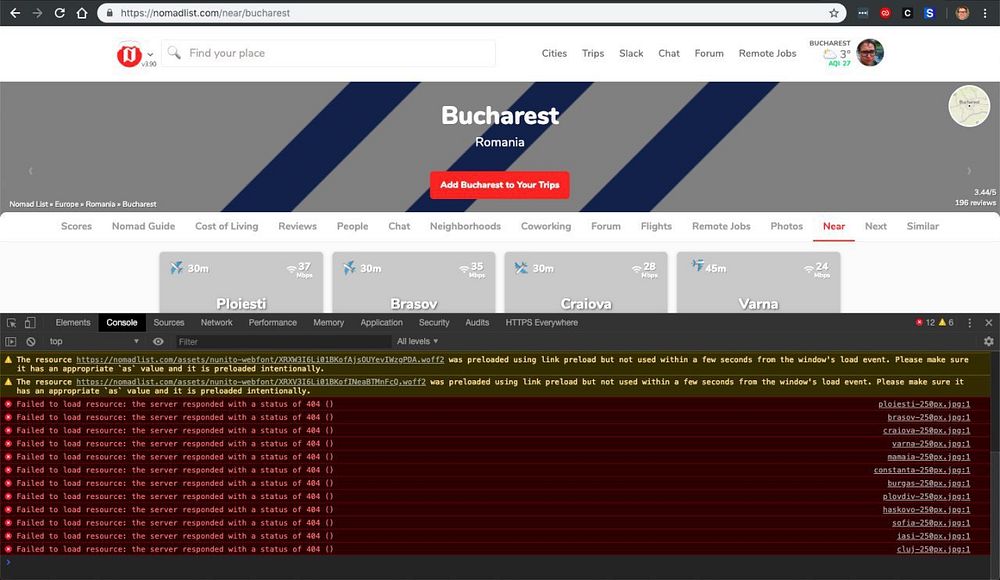Viewport: 1000px width, 580px height.
Task: Open the Europe breadcrumb link
Action: click(66, 204)
